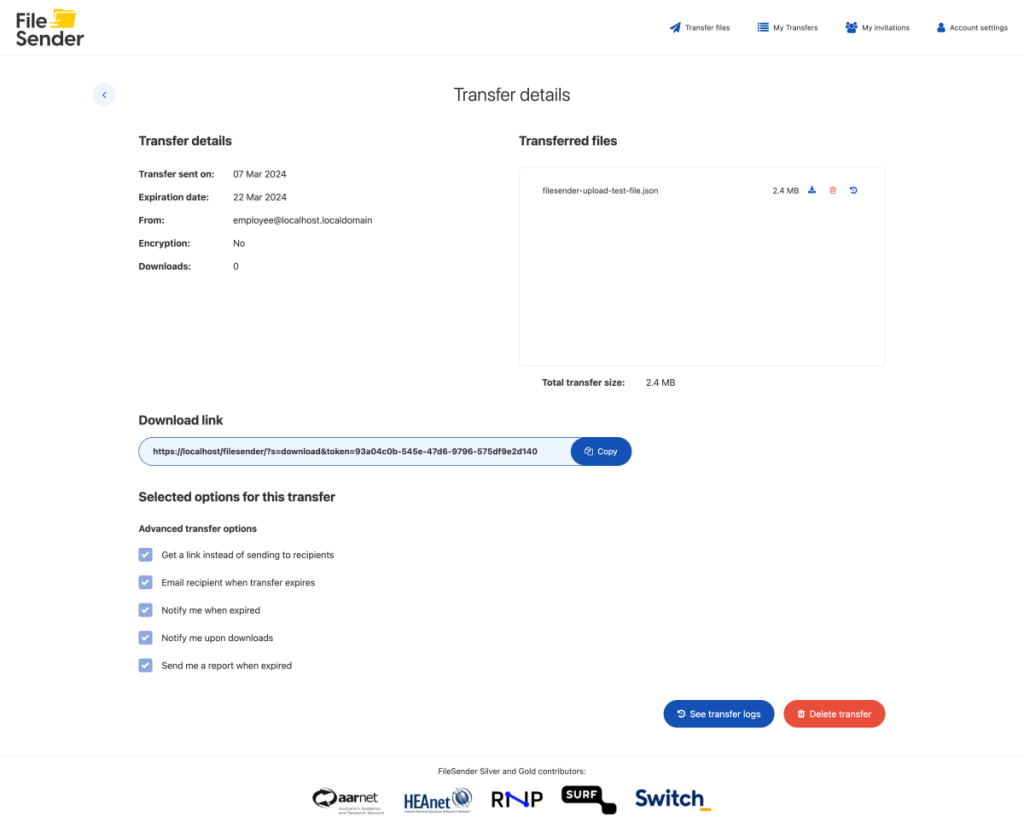Select the download link URL field
The image size is (1024, 828).
coord(350,451)
